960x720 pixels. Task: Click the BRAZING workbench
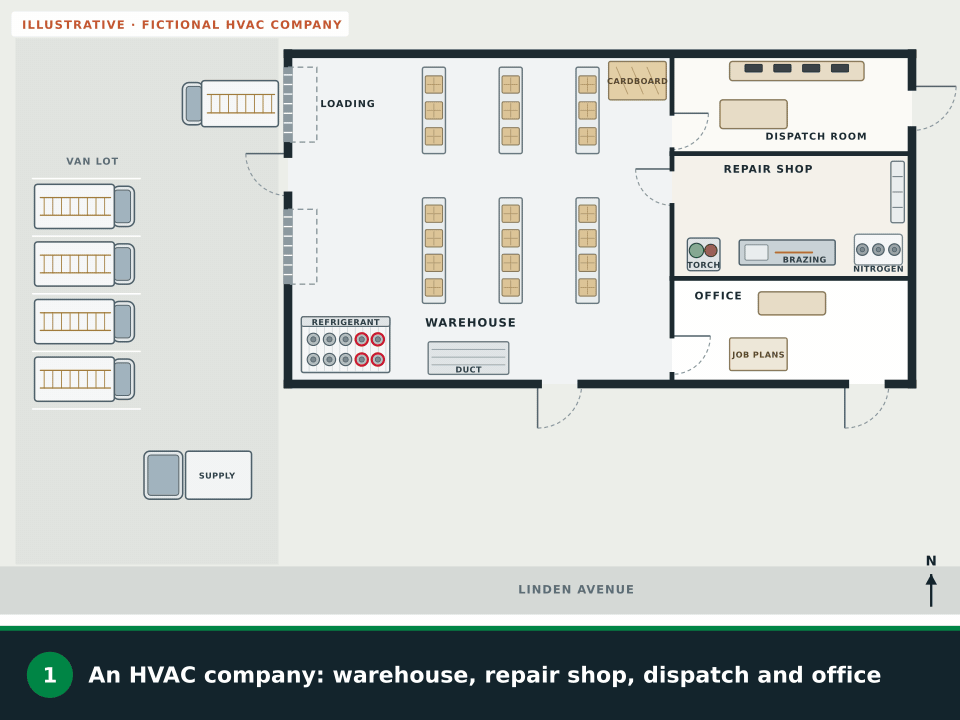point(787,252)
